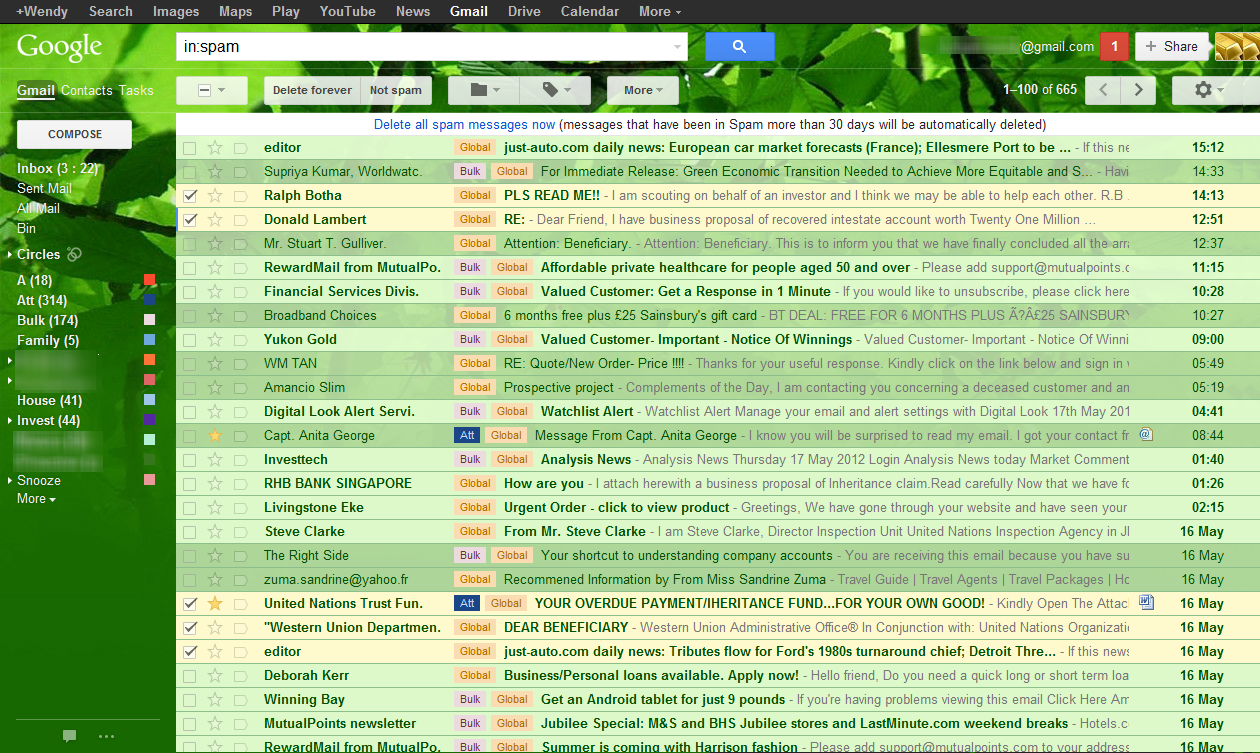Unstar the United Nations Trust Fun. message

pos(215,603)
